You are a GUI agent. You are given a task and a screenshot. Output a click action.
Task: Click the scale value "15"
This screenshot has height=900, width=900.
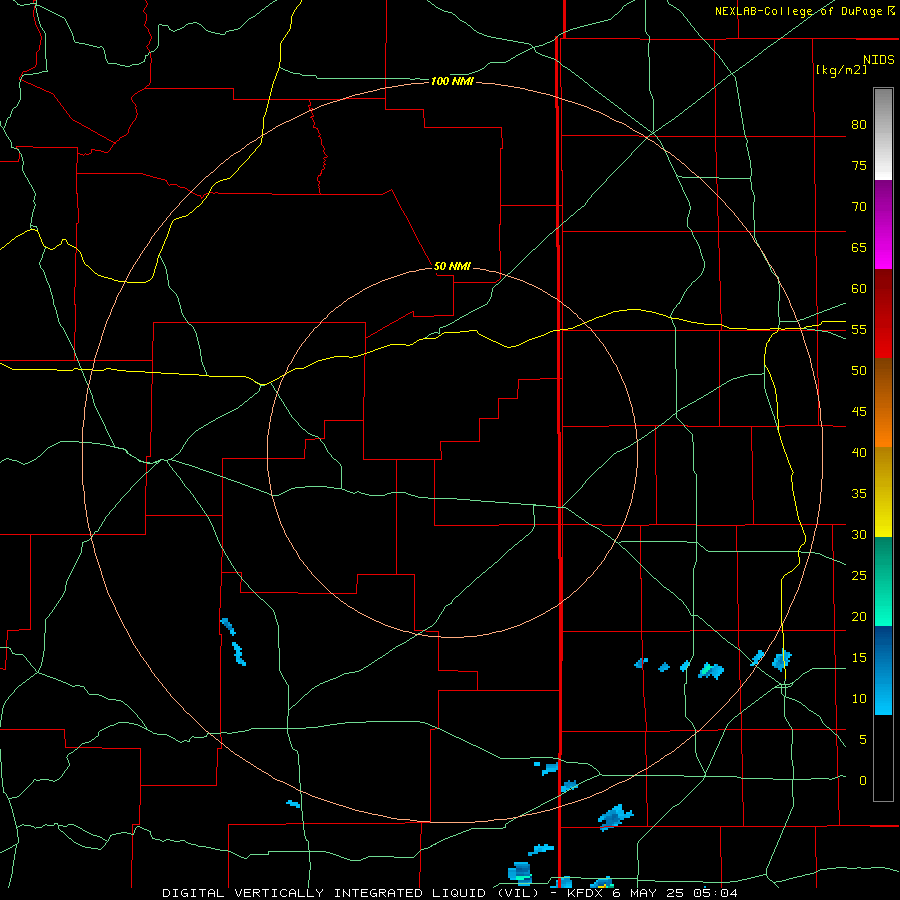pos(859,658)
